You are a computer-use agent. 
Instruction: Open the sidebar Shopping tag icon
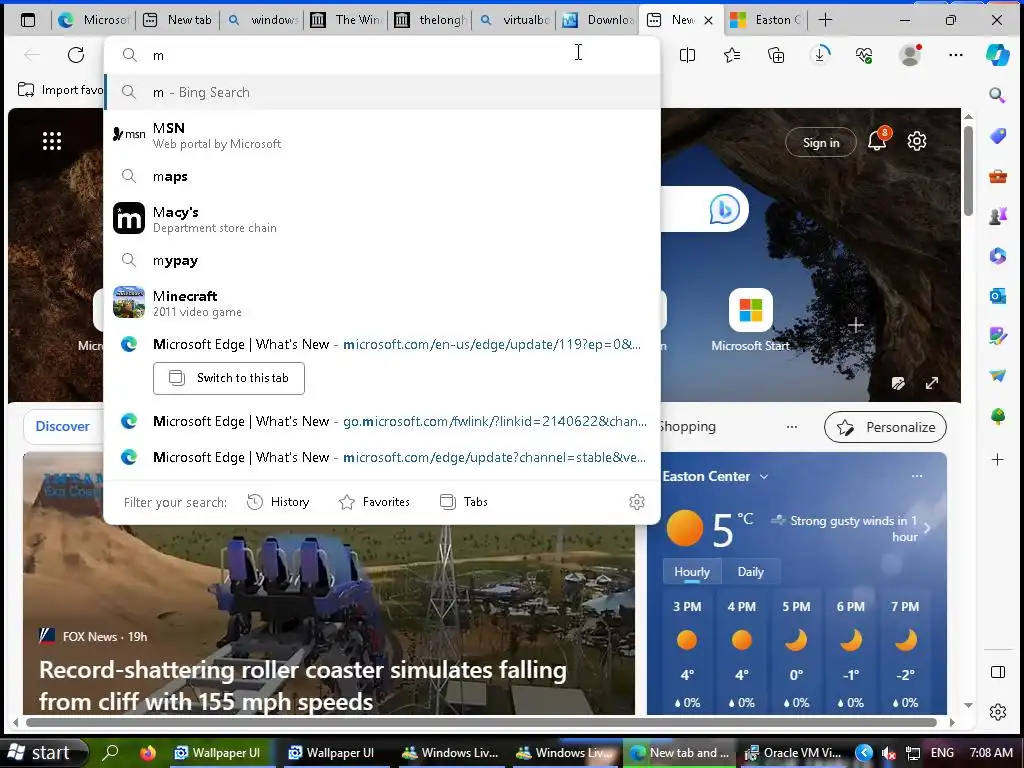pyautogui.click(x=997, y=136)
